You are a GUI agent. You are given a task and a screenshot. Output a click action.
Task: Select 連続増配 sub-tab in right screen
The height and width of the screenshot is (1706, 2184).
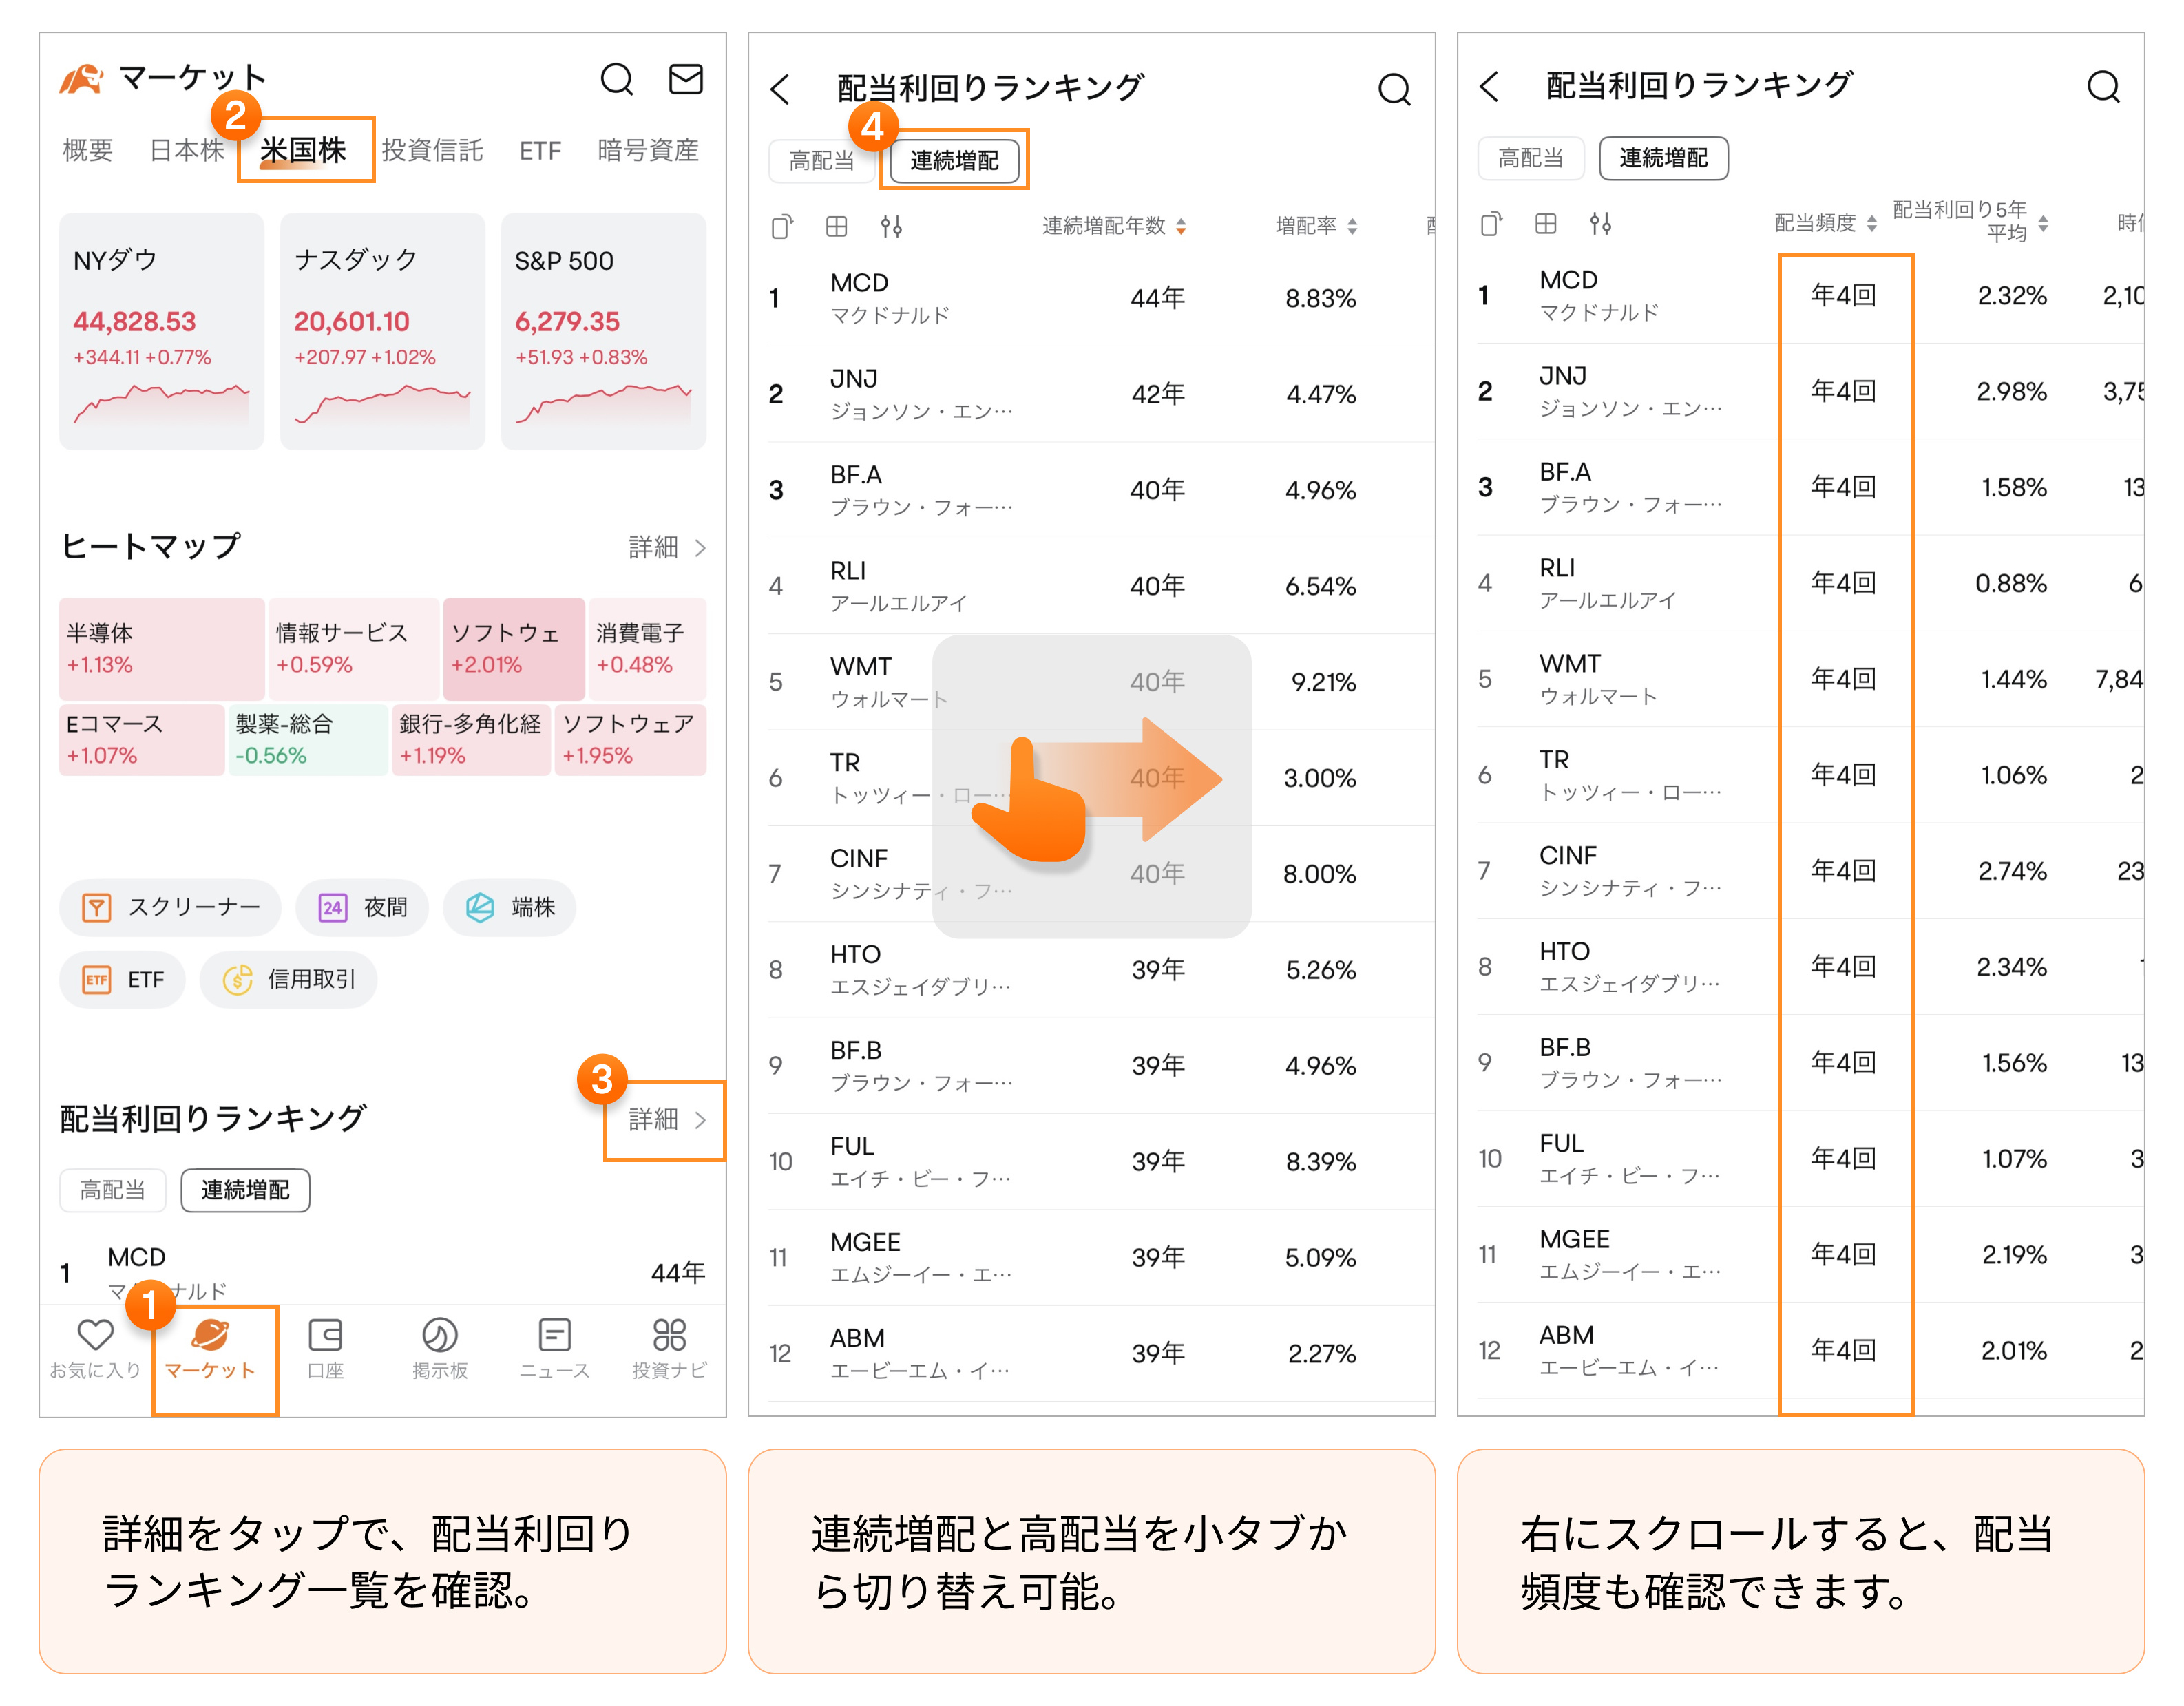click(1663, 158)
